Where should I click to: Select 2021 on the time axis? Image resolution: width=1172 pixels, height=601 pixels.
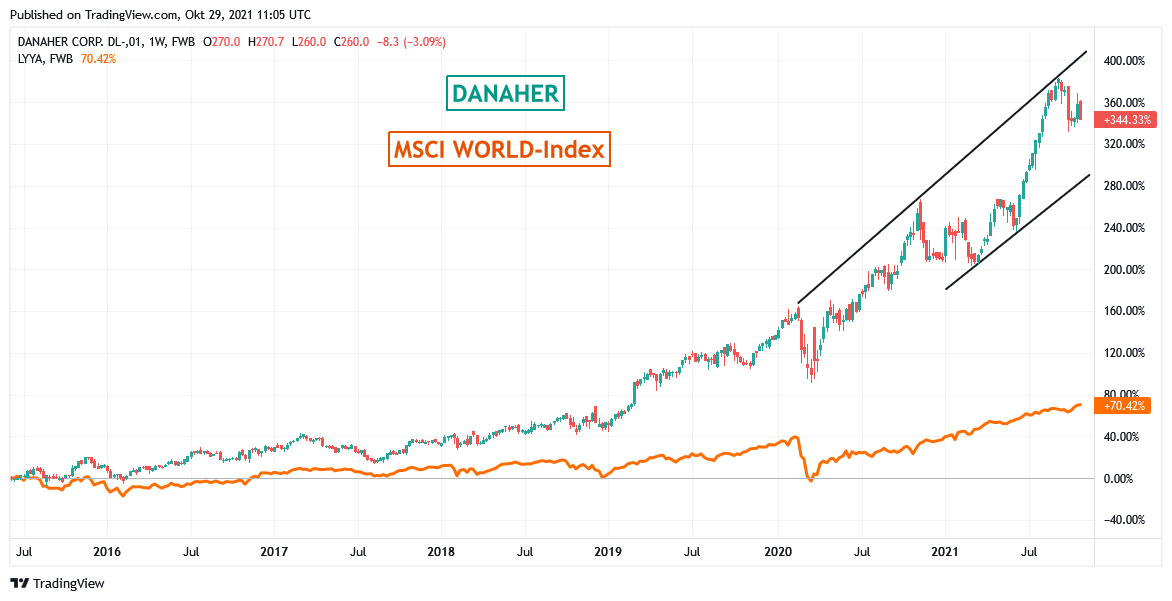[x=945, y=551]
